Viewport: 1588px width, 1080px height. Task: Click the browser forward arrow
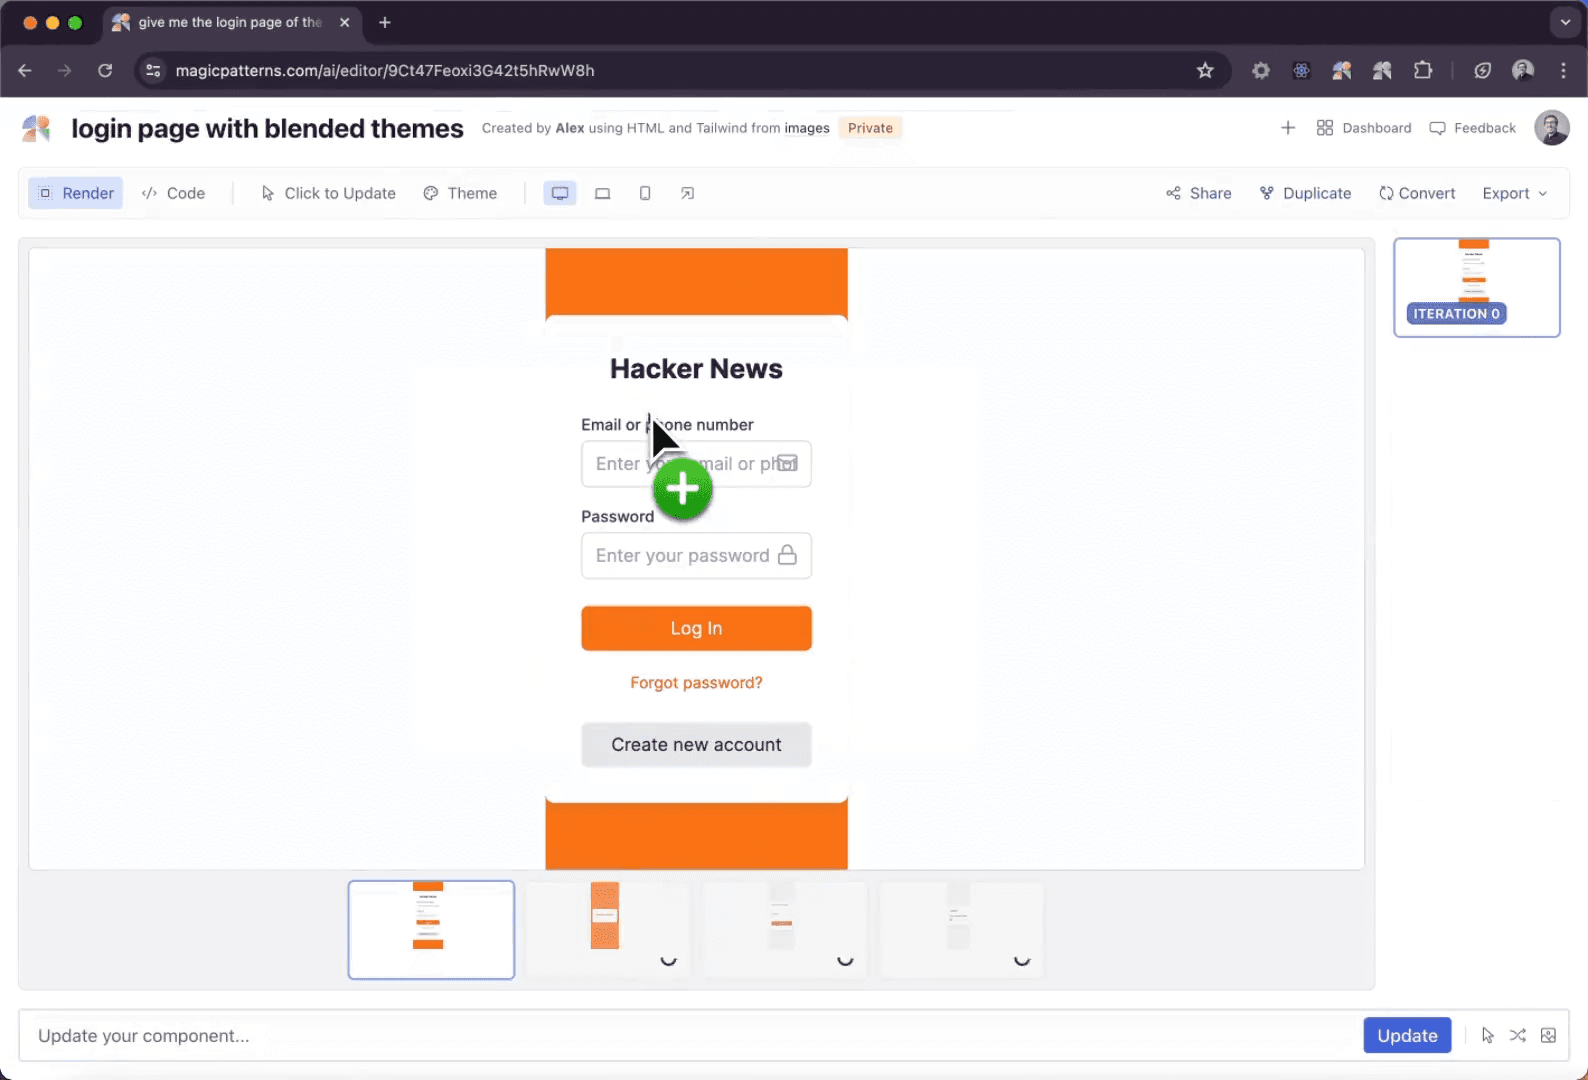point(65,70)
